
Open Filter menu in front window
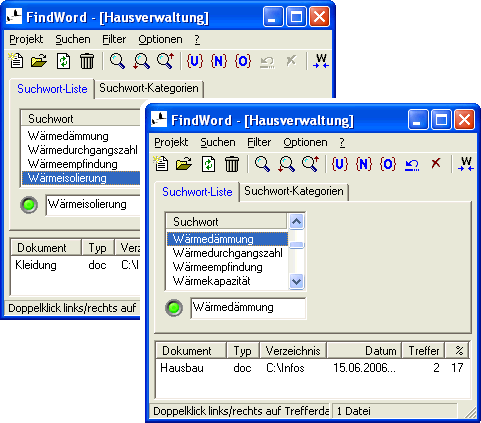(259, 142)
